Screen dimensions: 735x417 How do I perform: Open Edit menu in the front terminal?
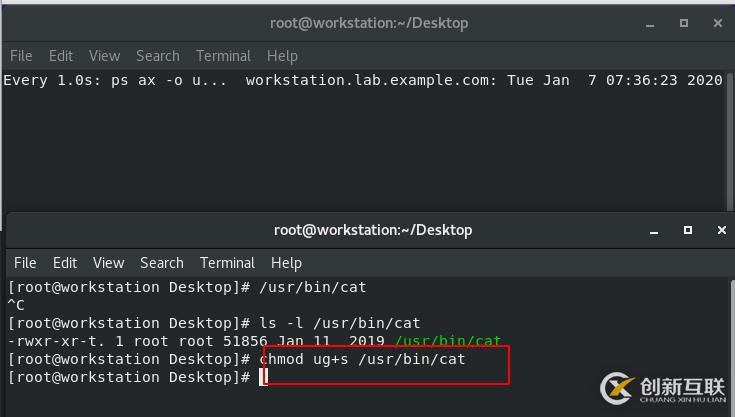pyautogui.click(x=65, y=263)
